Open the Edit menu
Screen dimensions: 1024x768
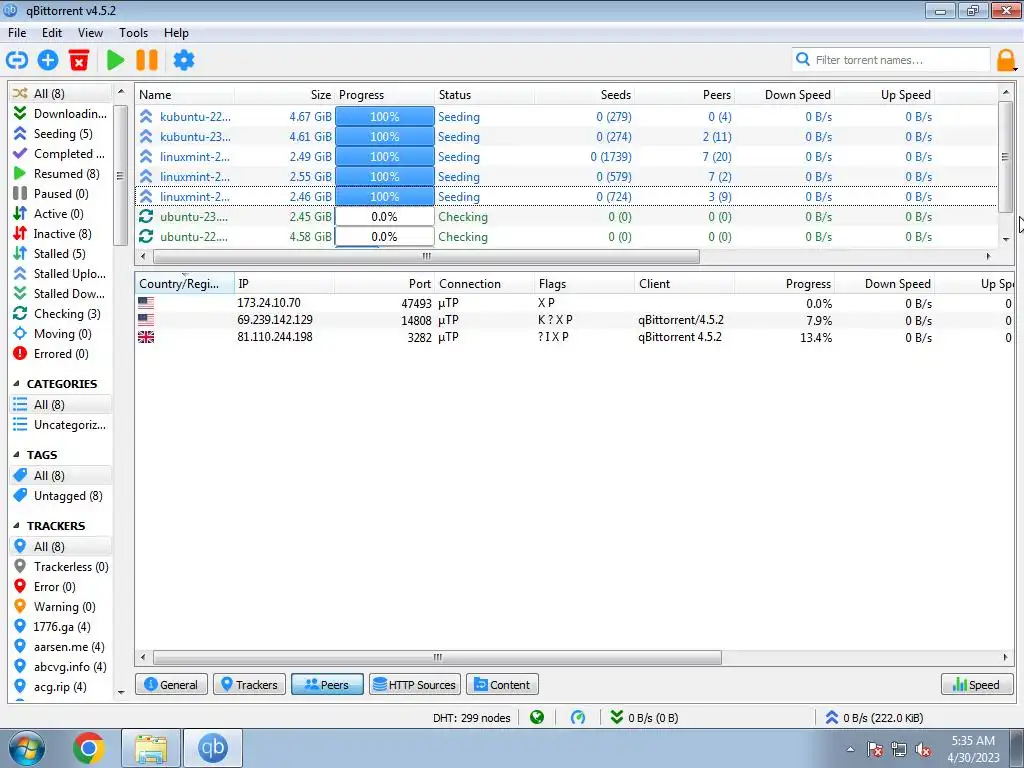[x=52, y=33]
